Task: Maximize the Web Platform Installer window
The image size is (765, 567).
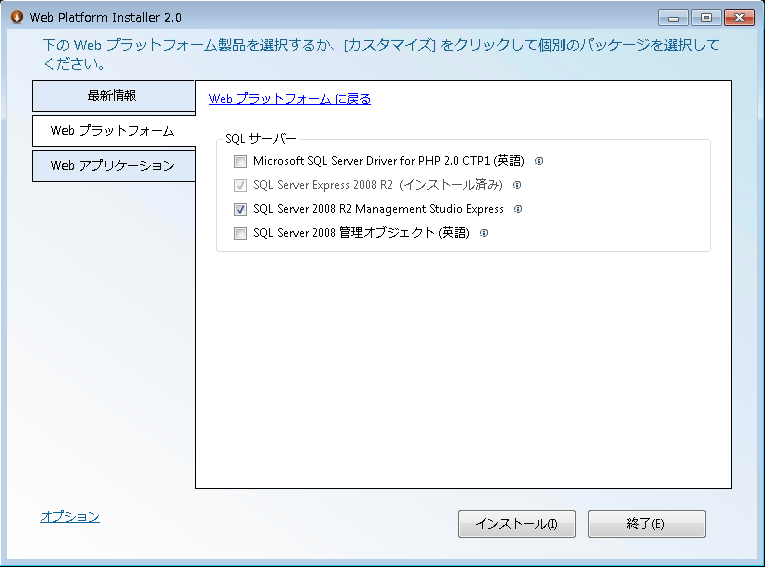Action: click(706, 18)
